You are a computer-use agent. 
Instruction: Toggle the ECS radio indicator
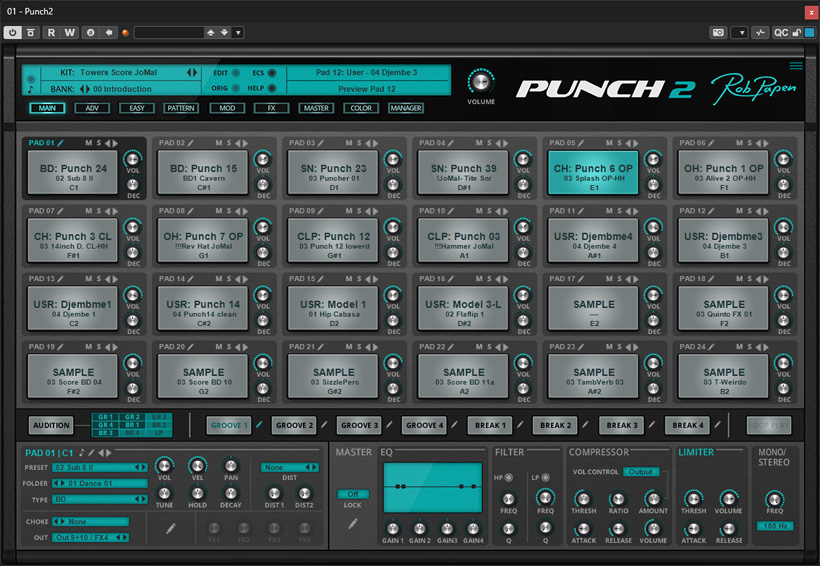[x=272, y=73]
